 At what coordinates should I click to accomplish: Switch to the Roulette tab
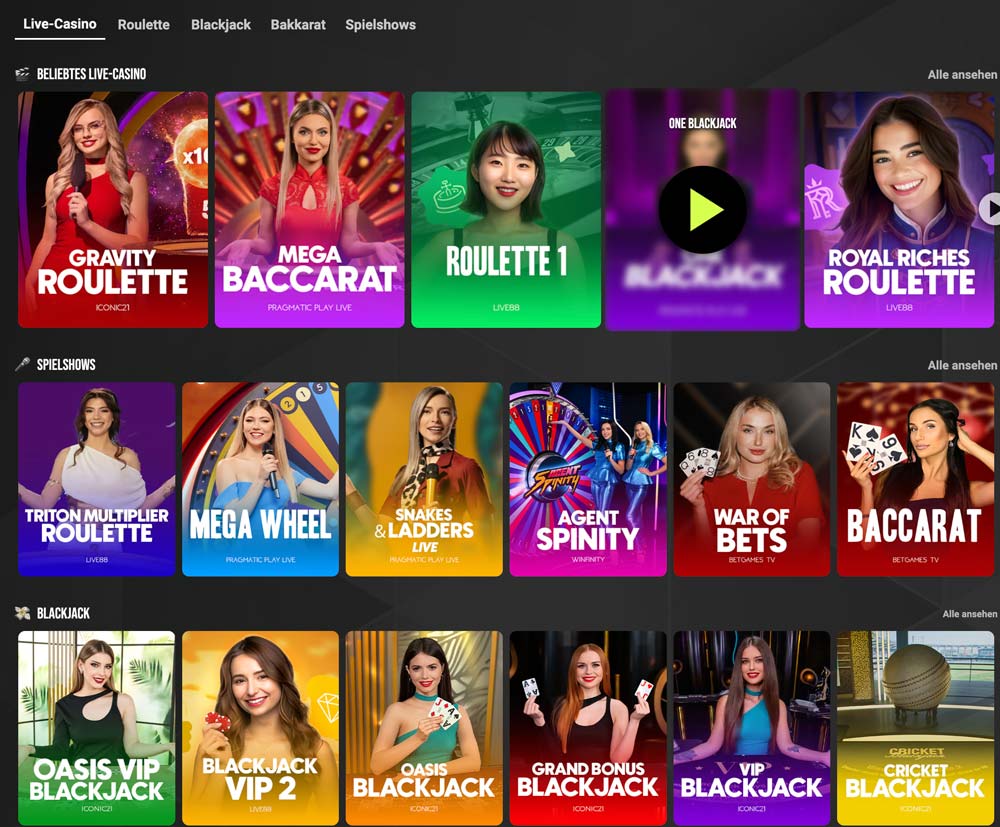[143, 24]
